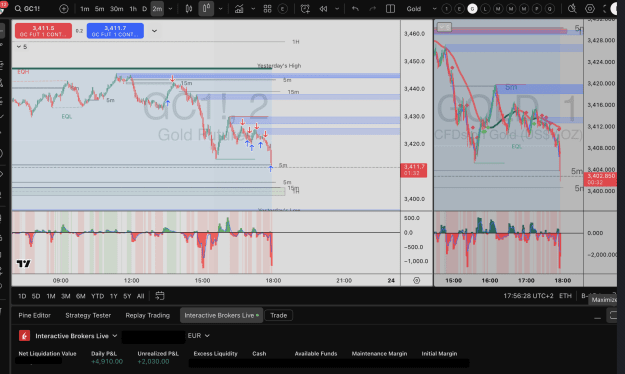Image resolution: width=625 pixels, height=374 pixels.
Task: Open time axis settings gear icon
Action: point(417,280)
